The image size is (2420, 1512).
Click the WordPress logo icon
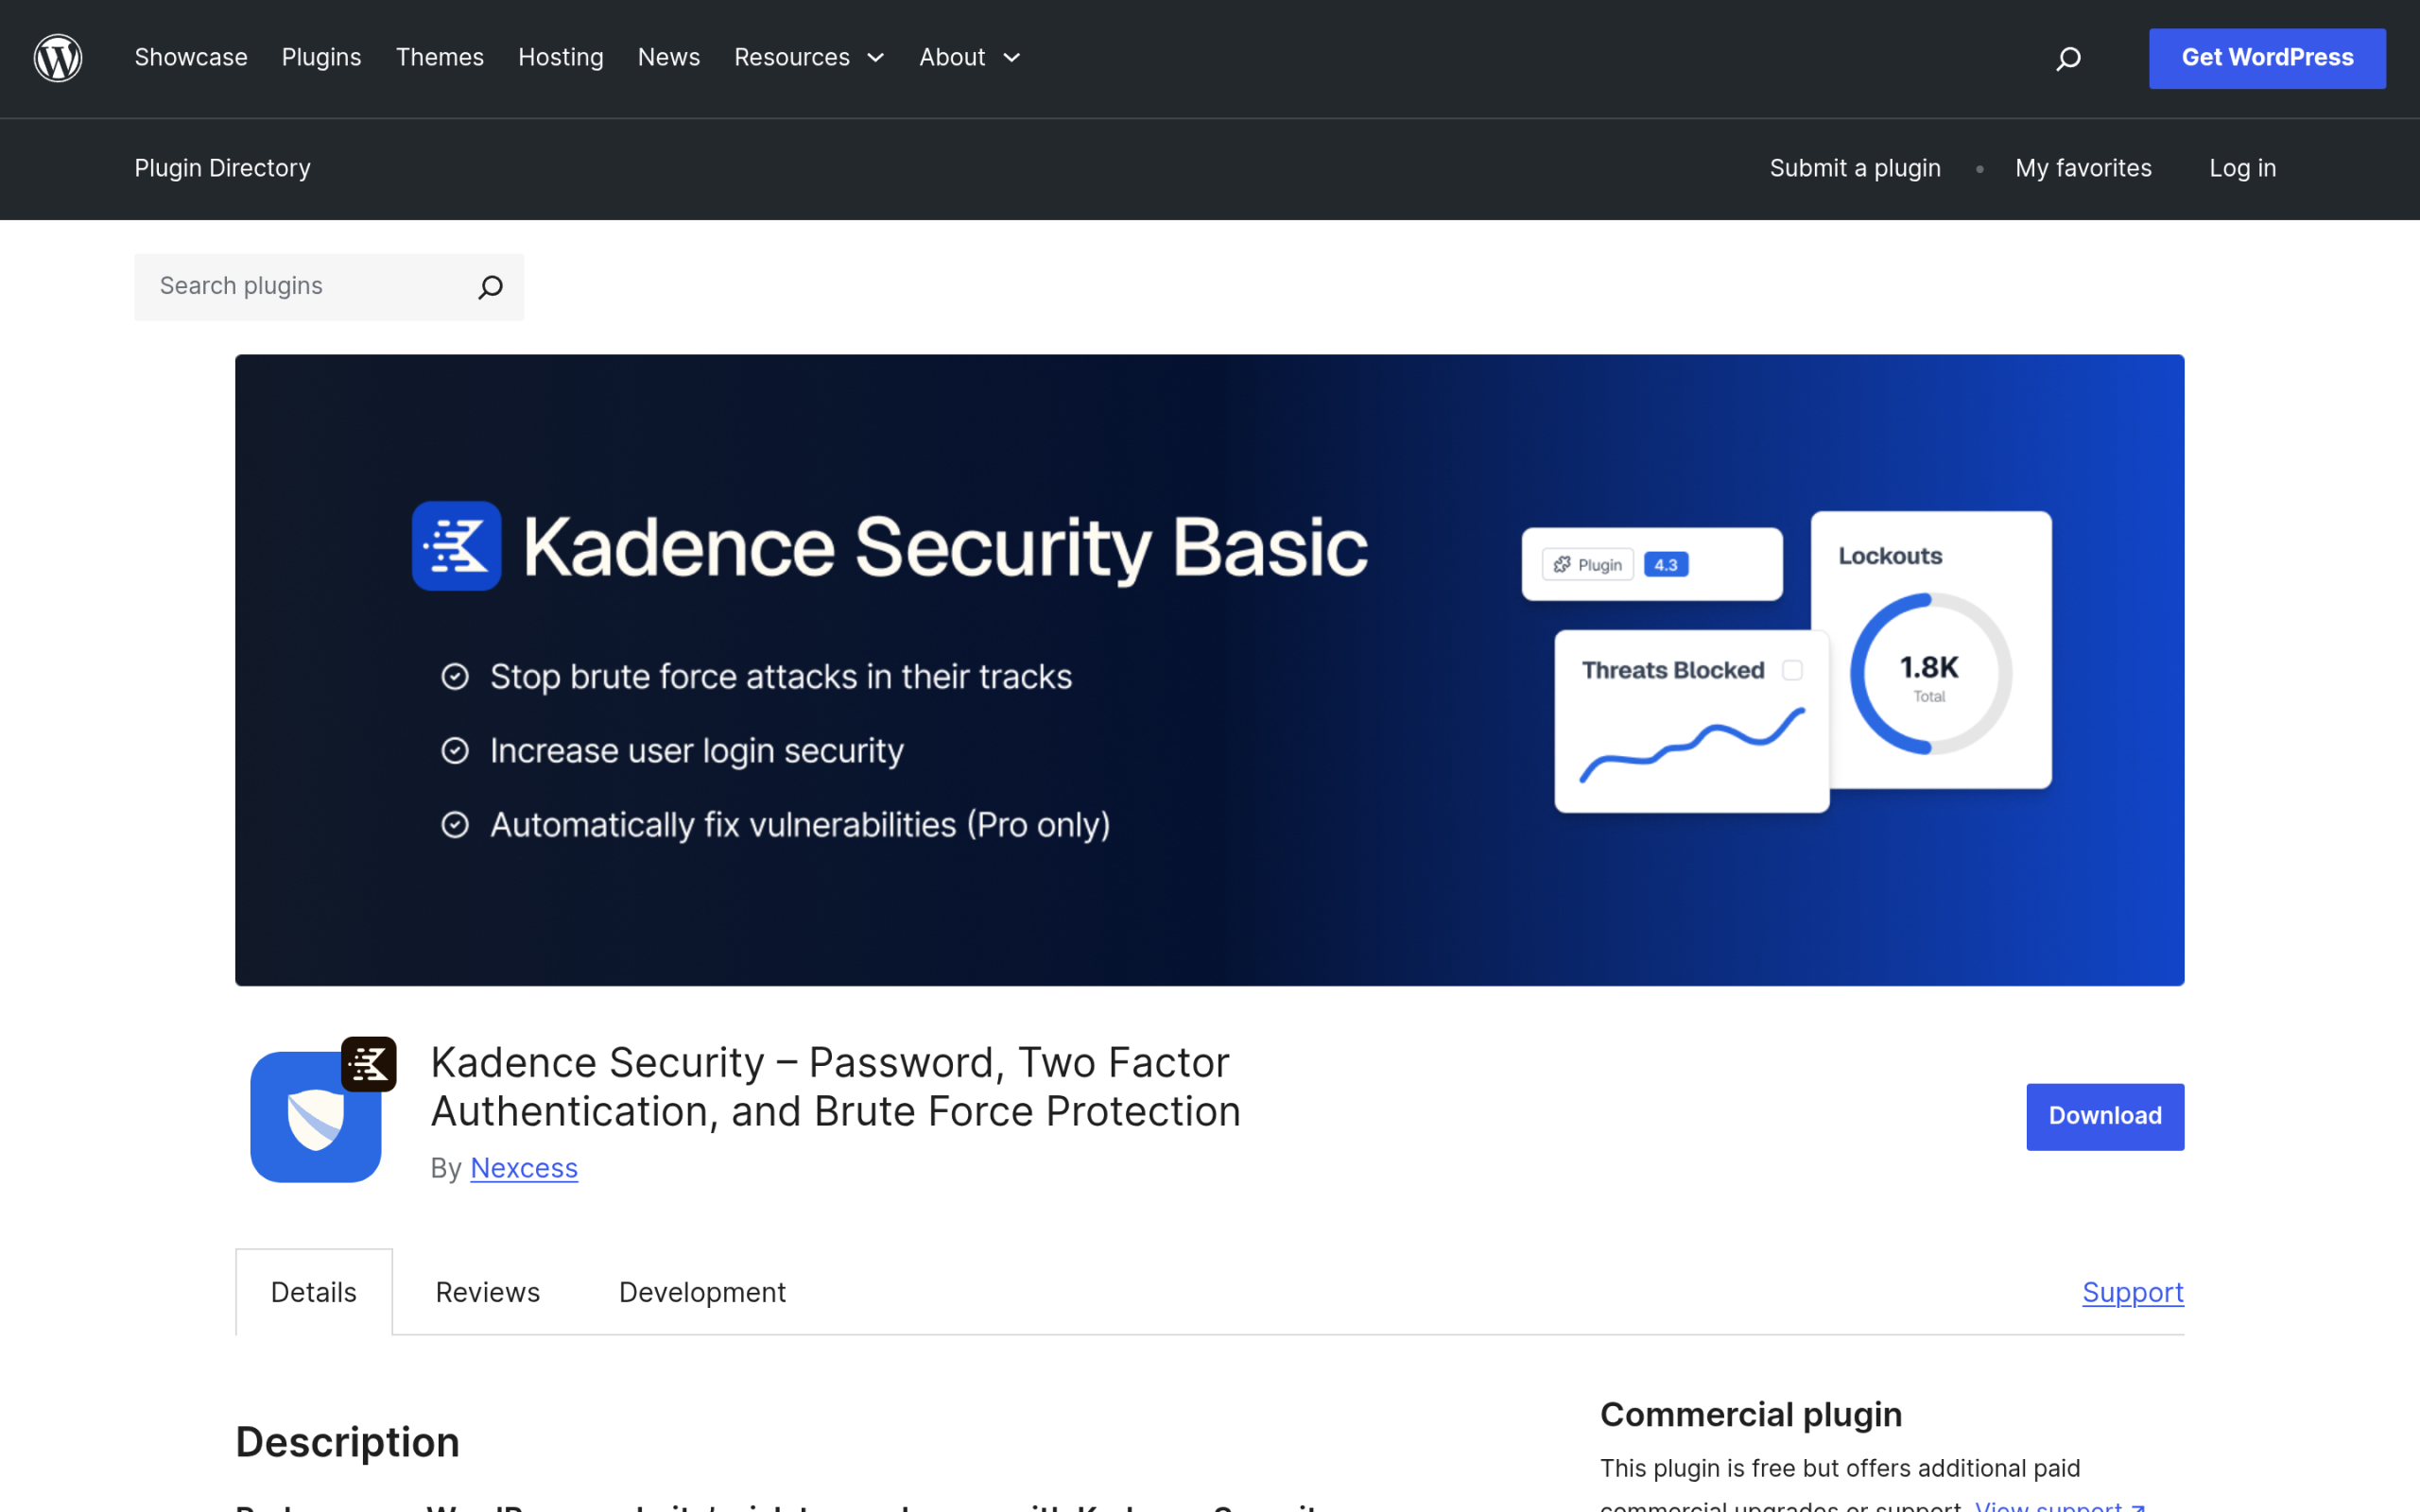click(58, 58)
